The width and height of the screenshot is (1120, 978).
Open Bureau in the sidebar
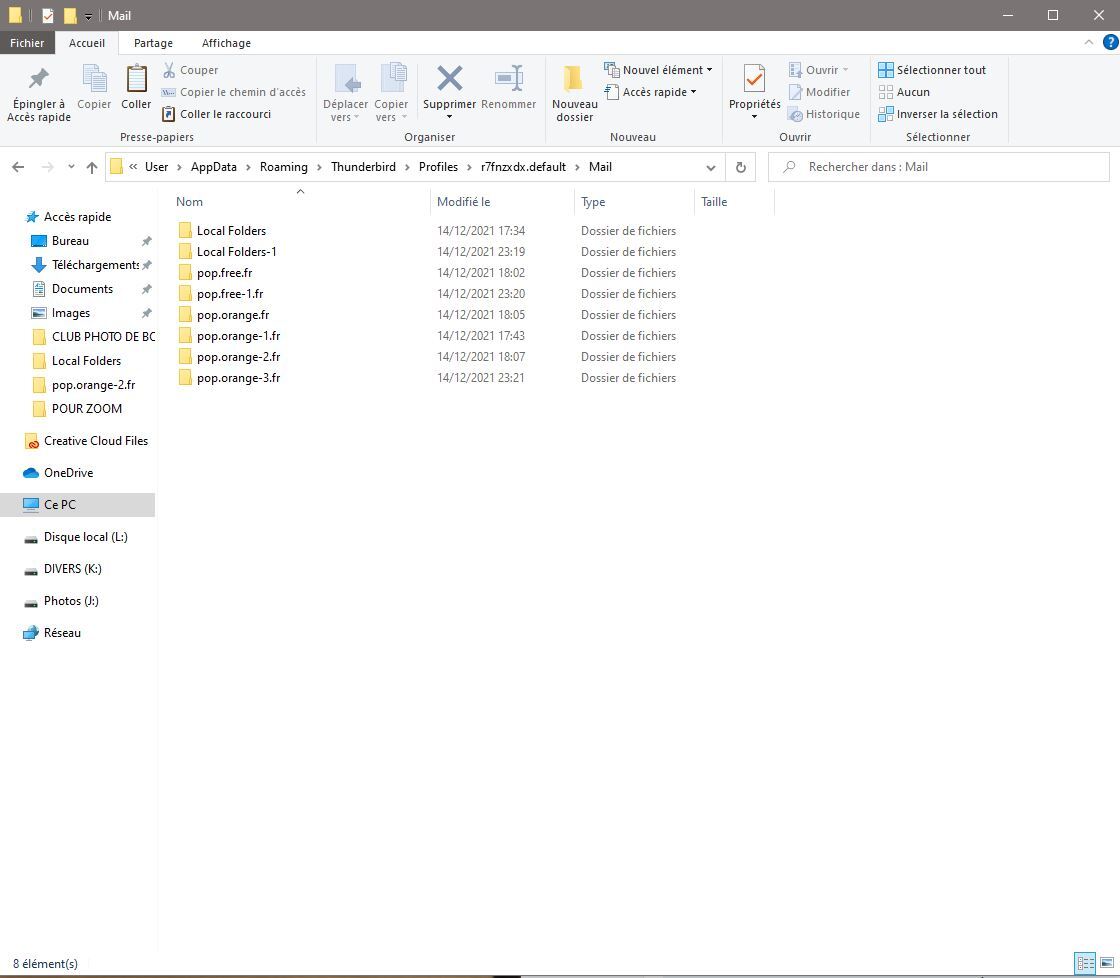[x=70, y=241]
